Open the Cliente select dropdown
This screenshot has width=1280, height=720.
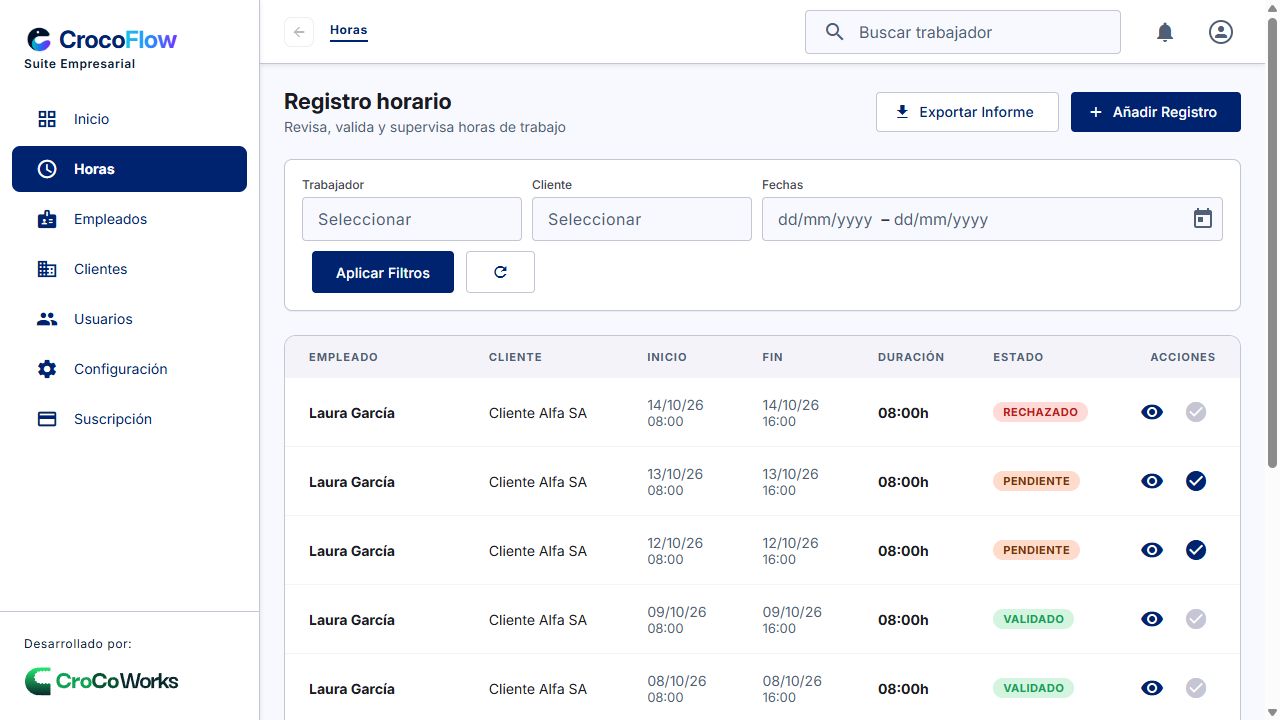pyautogui.click(x=642, y=219)
